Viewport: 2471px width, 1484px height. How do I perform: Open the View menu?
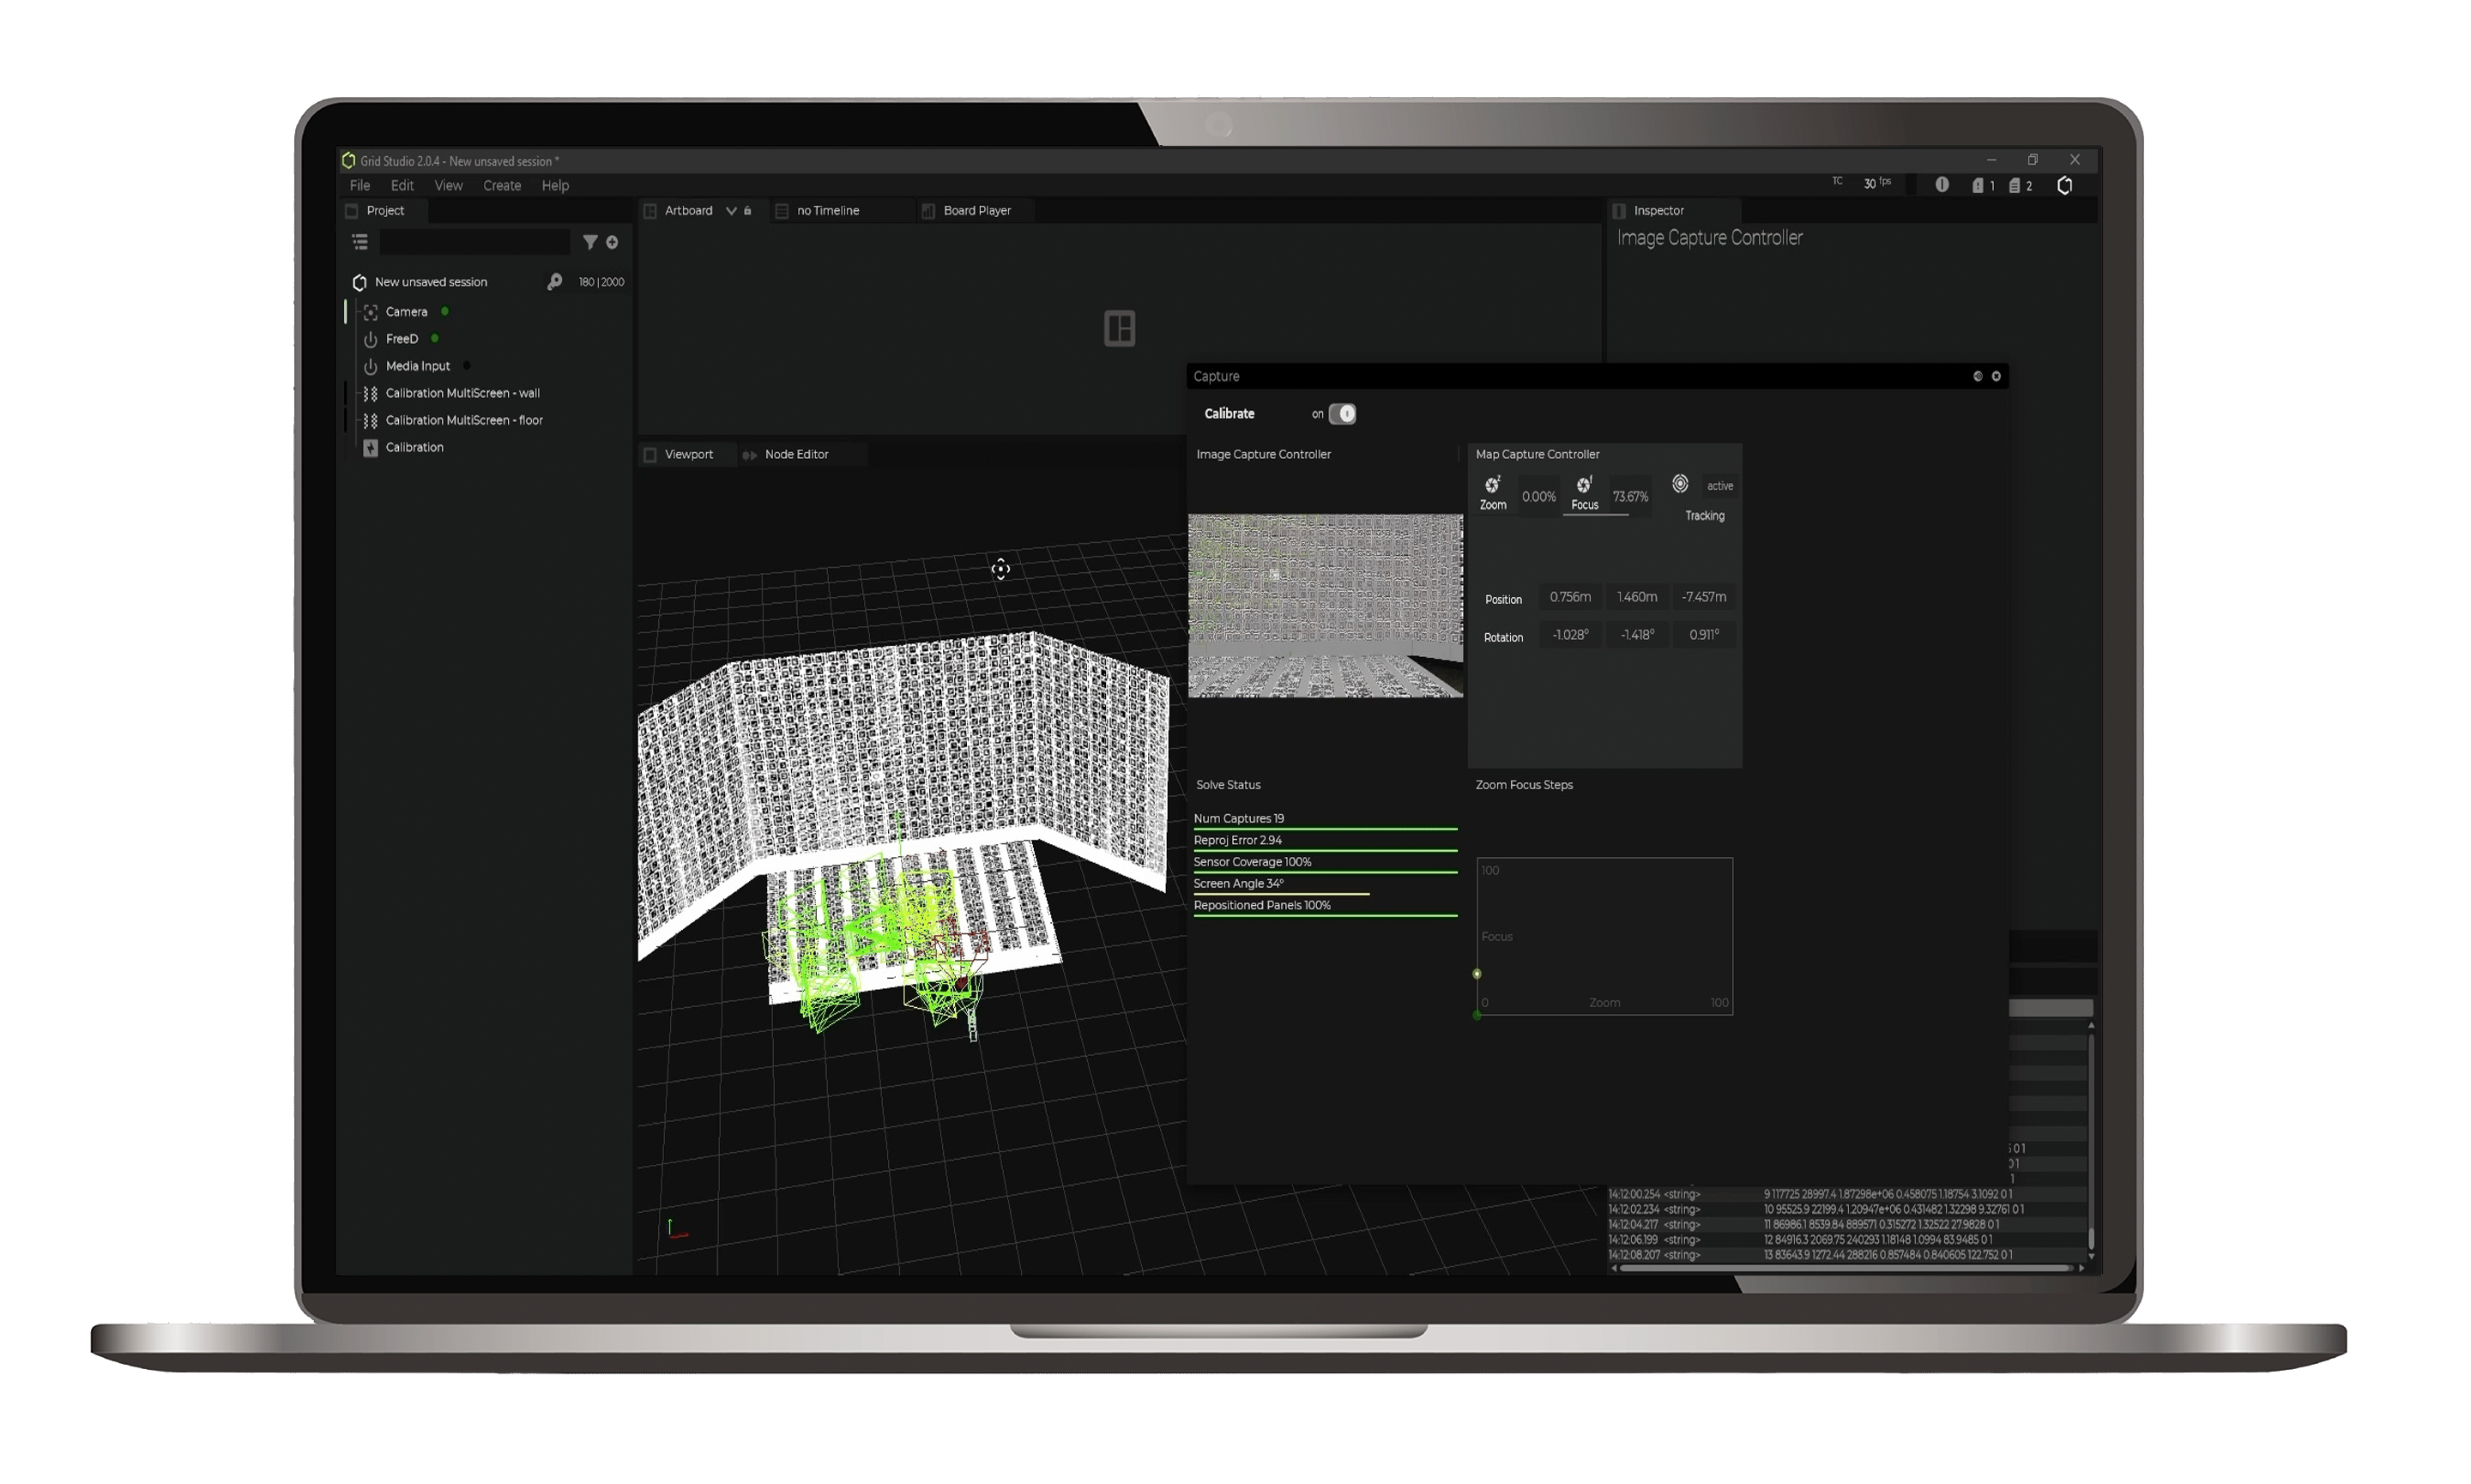[x=448, y=185]
